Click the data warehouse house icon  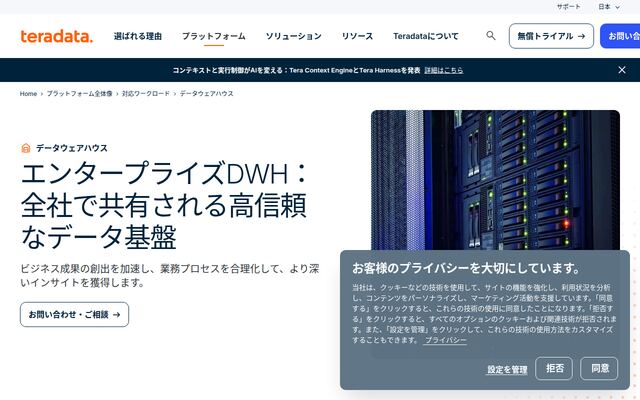pos(26,148)
